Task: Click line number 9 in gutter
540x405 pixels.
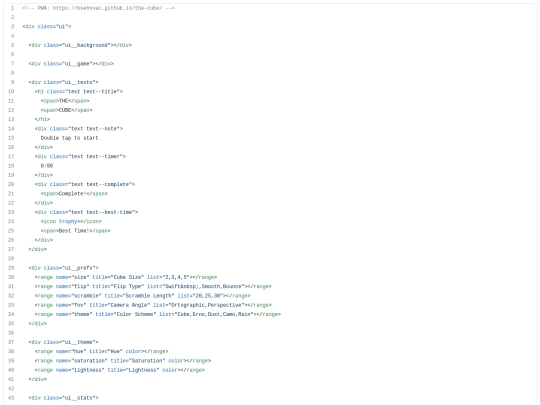Action: pyautogui.click(x=12, y=82)
